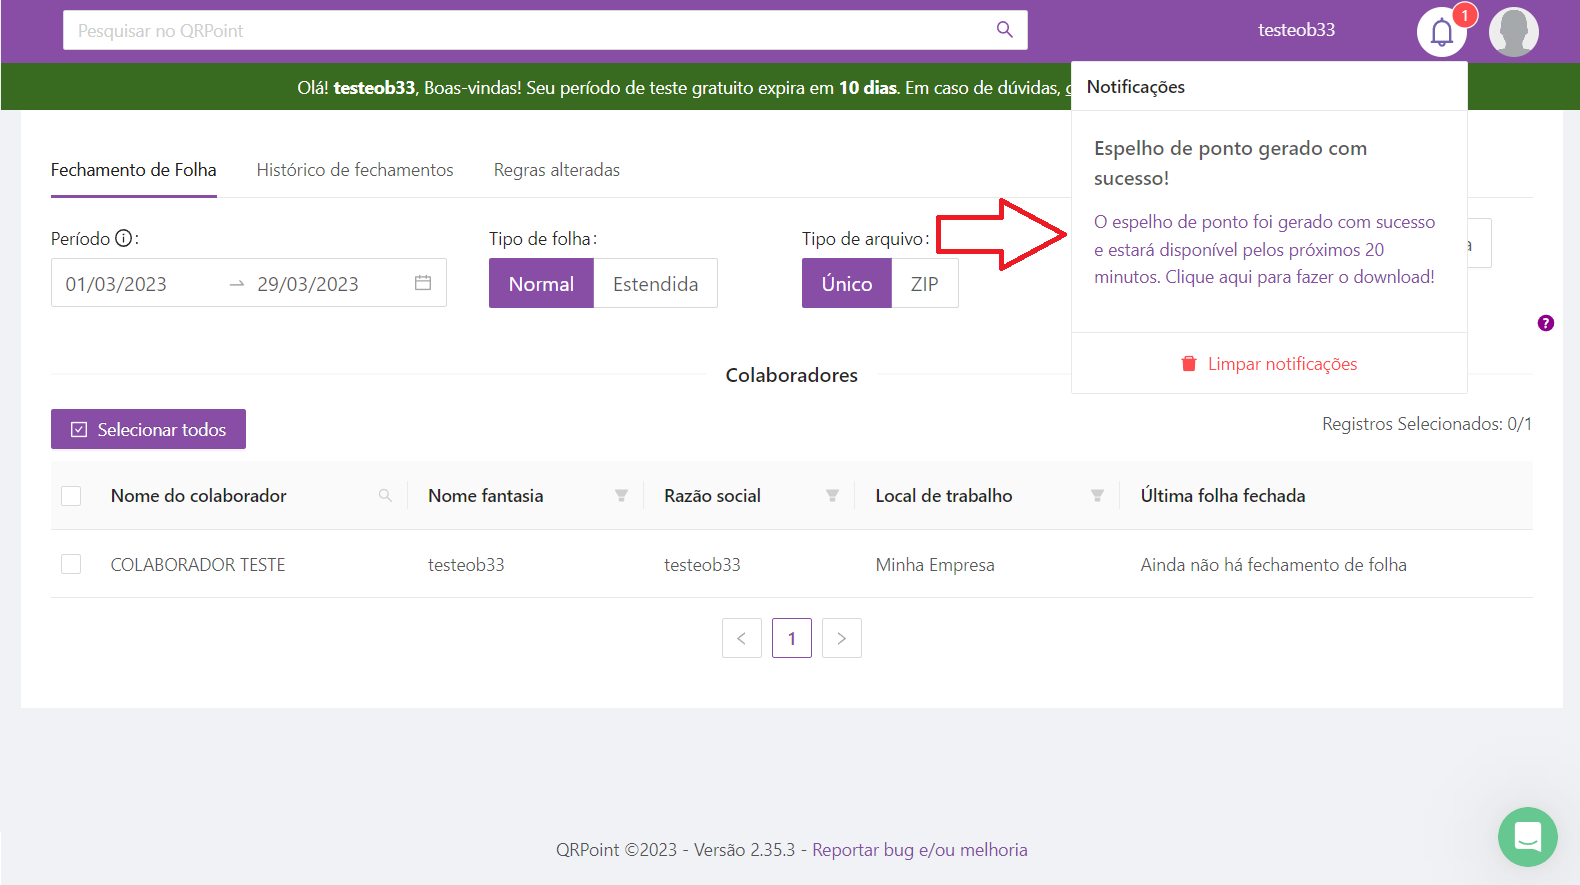Open the Regras alteradas tab
This screenshot has width=1580, height=885.
[556, 170]
